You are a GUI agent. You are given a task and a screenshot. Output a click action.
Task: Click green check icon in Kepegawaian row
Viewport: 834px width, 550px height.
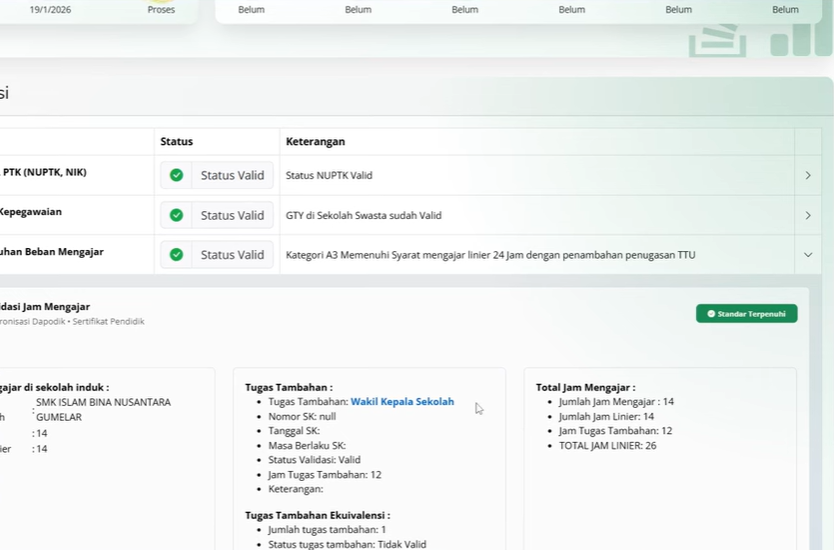point(176,215)
